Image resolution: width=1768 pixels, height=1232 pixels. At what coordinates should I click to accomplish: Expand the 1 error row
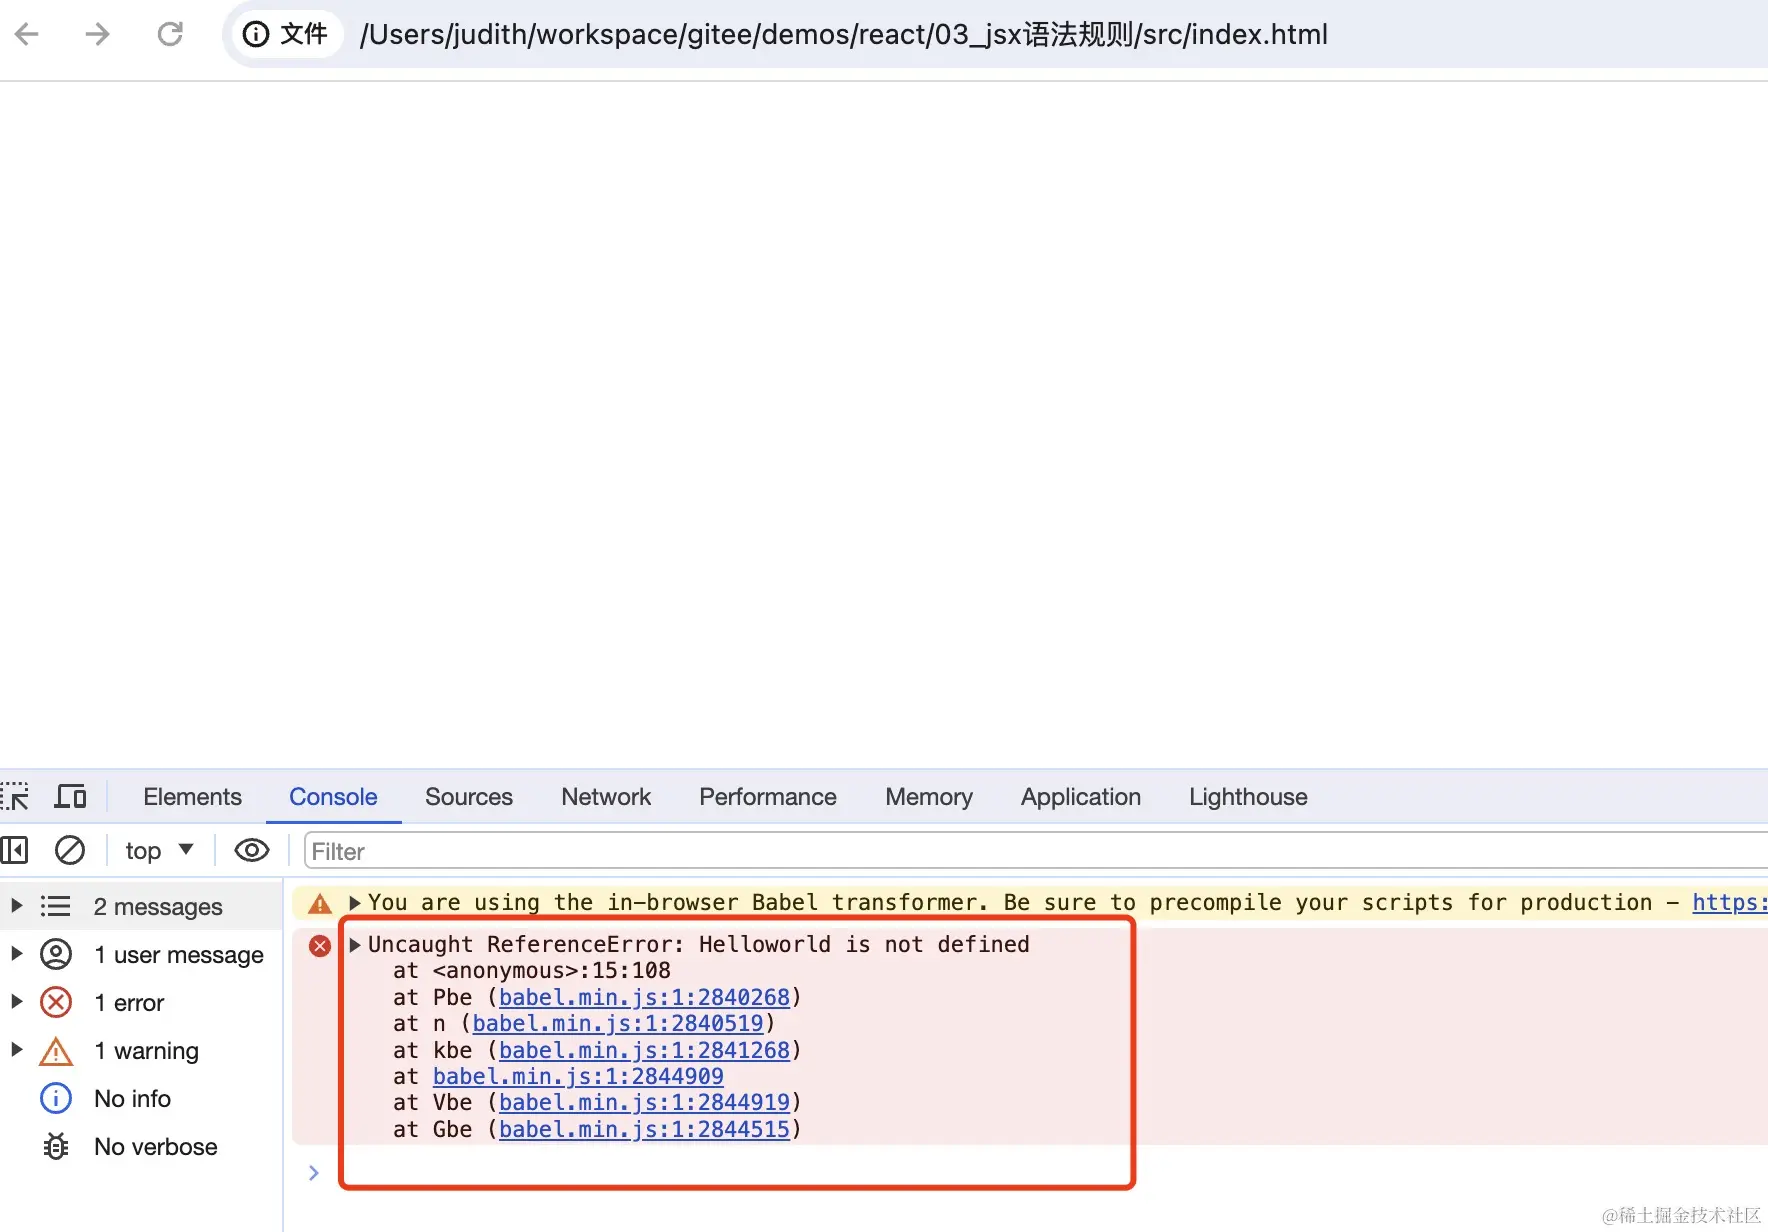coord(16,1002)
